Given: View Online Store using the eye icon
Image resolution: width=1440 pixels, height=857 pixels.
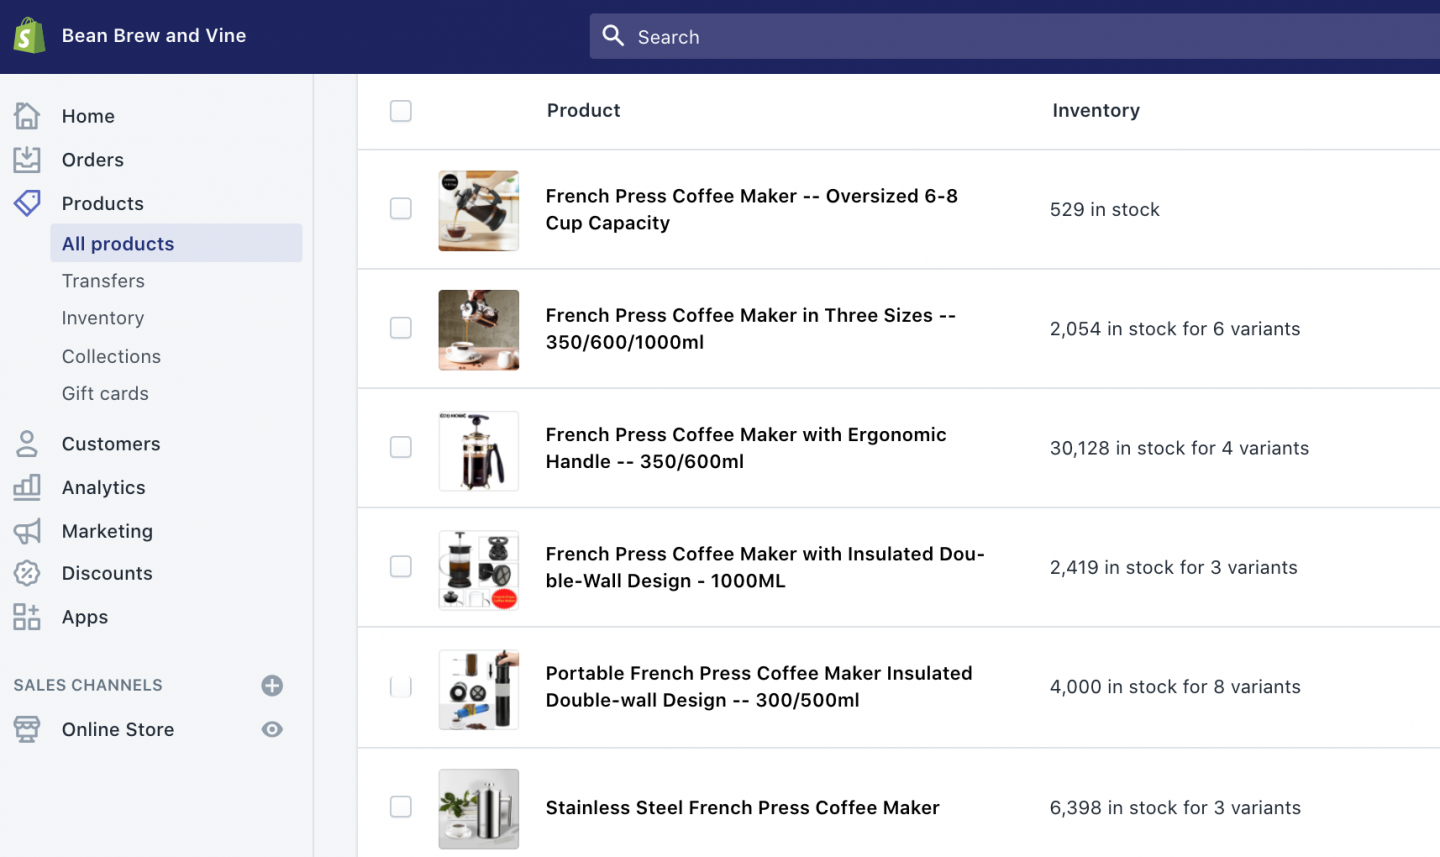Looking at the screenshot, I should [272, 730].
